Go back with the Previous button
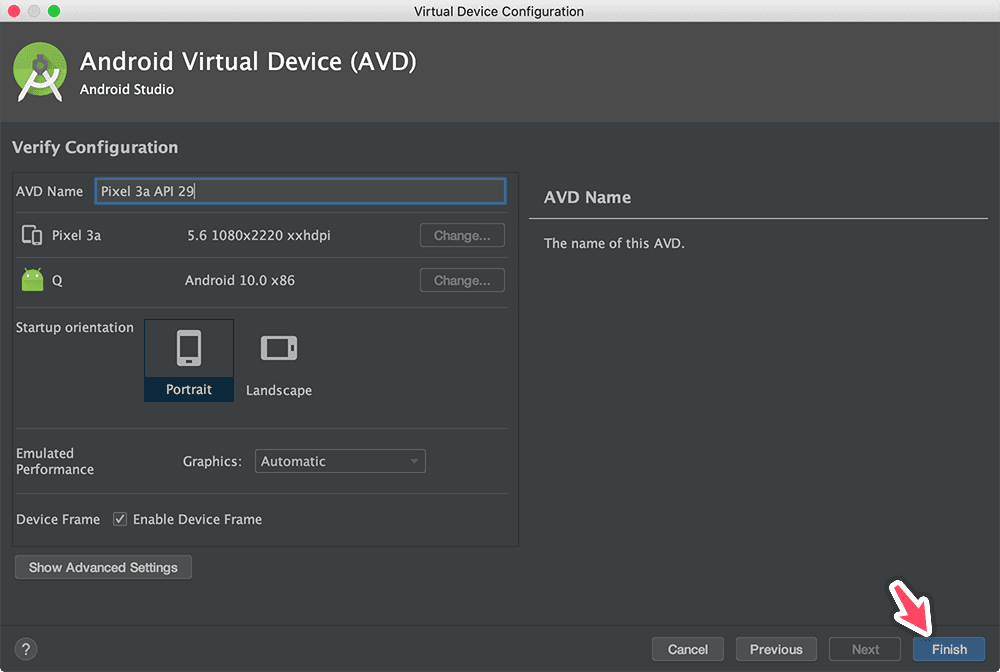This screenshot has width=1000, height=672. (x=776, y=649)
